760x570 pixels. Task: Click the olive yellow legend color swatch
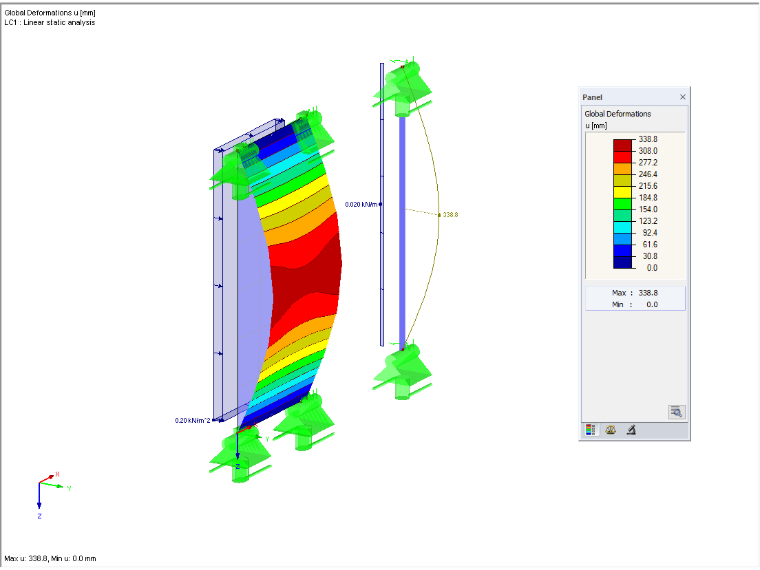(622, 180)
